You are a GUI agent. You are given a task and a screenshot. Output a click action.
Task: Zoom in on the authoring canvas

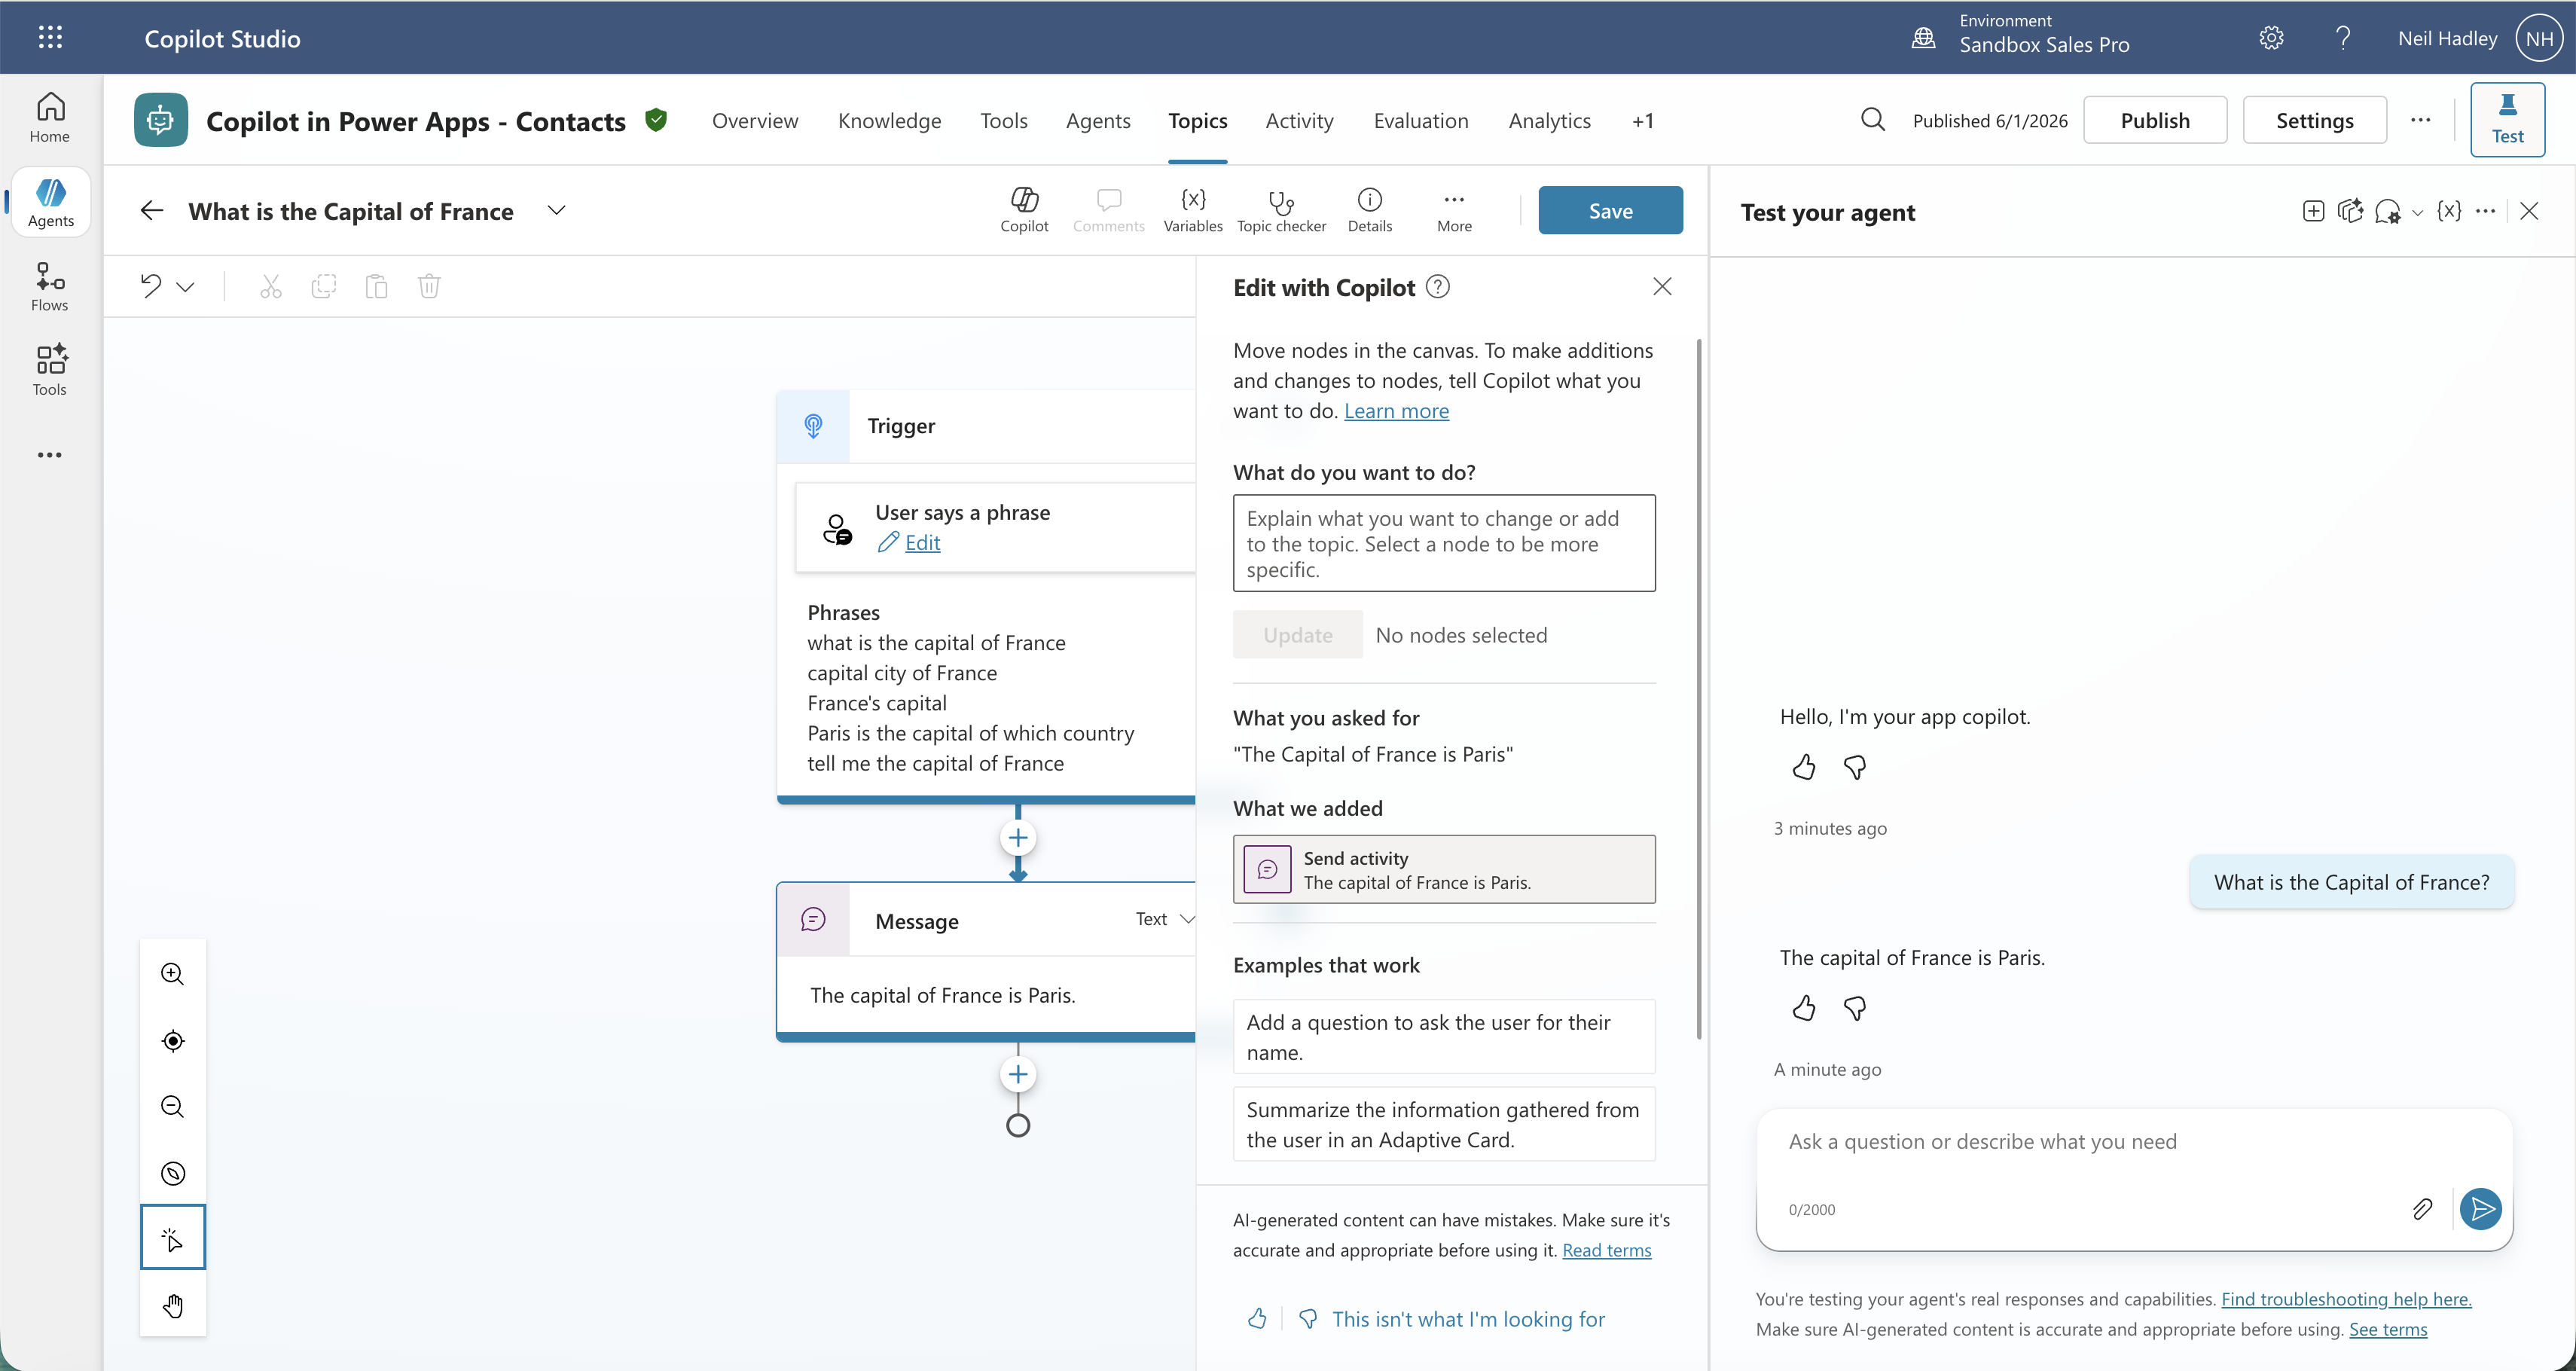tap(173, 974)
